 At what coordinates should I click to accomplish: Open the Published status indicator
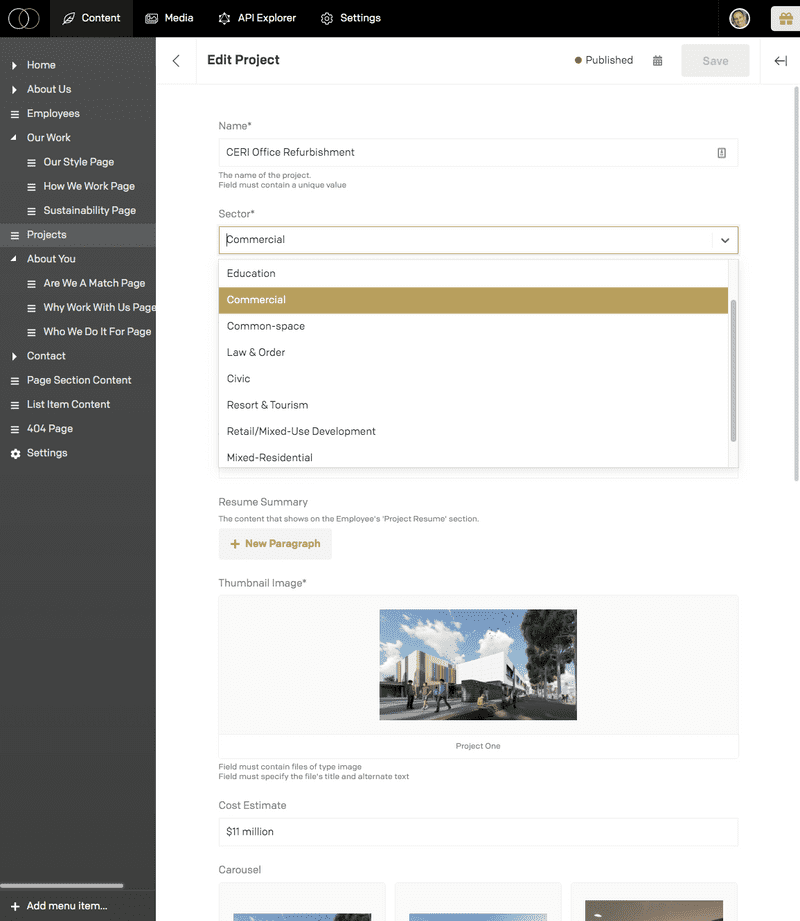click(604, 60)
